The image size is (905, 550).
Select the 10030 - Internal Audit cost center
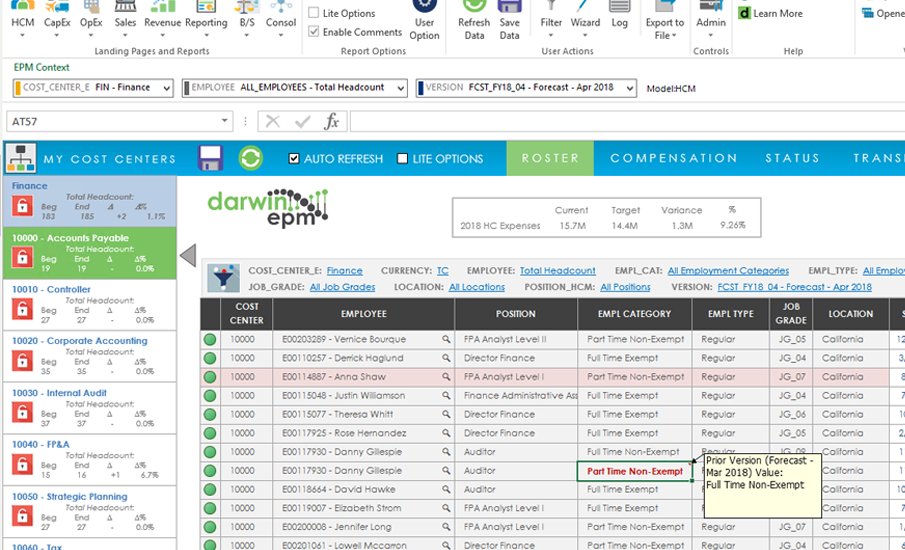89,408
